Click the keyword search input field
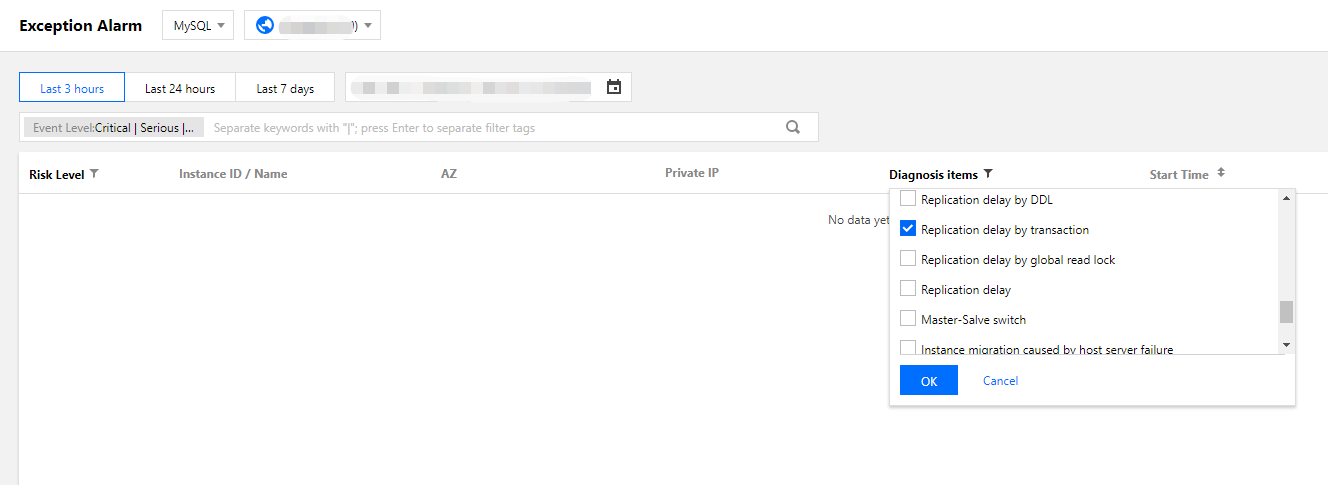Viewport: 1328px width, 485px height. pyautogui.click(x=490, y=128)
